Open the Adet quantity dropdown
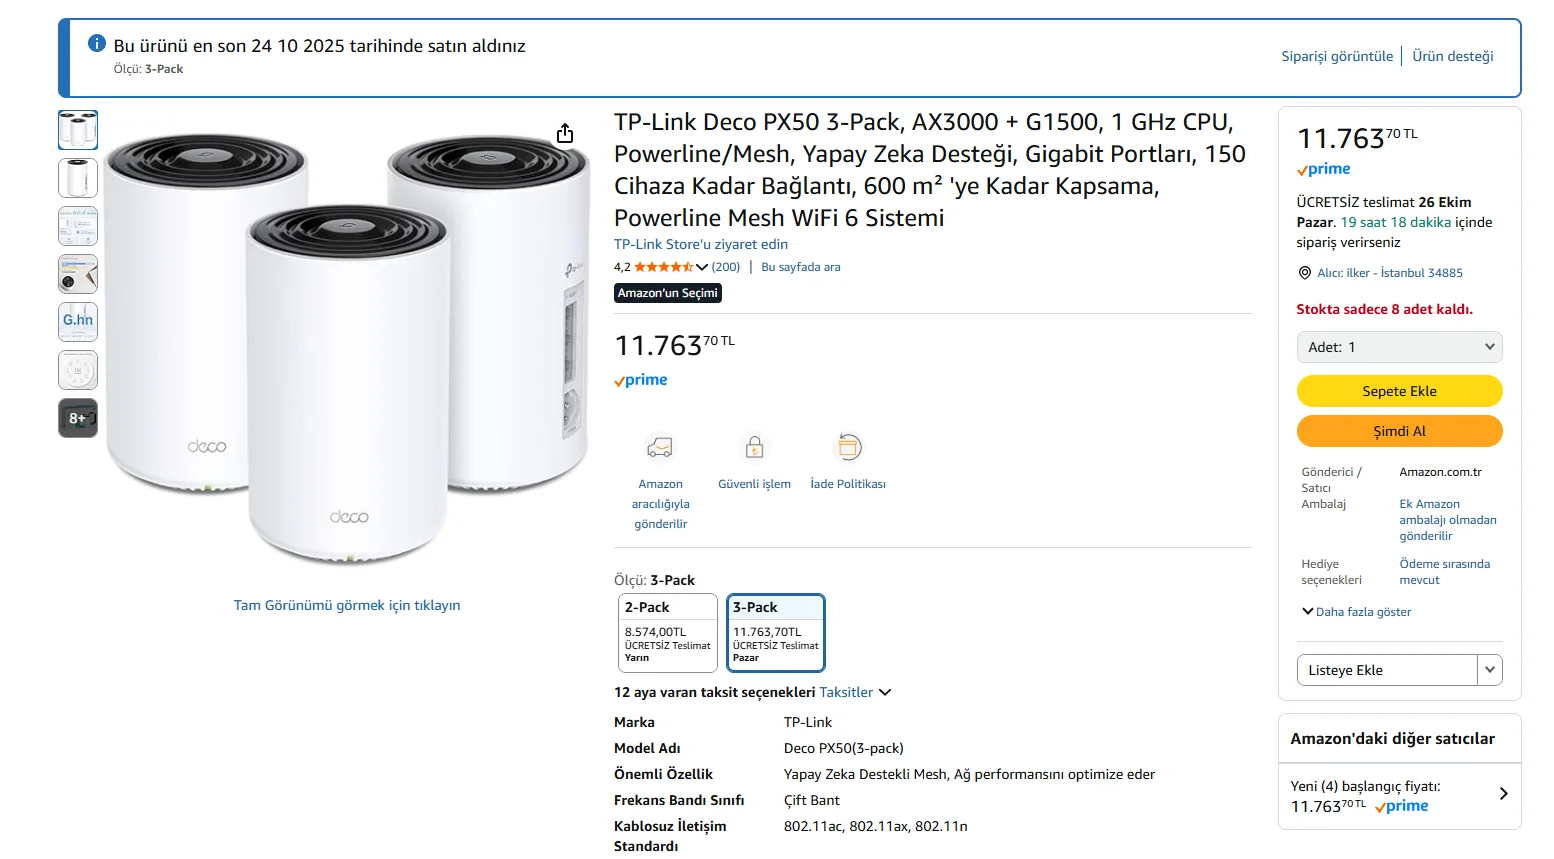The height and width of the screenshot is (859, 1554). tap(1399, 347)
